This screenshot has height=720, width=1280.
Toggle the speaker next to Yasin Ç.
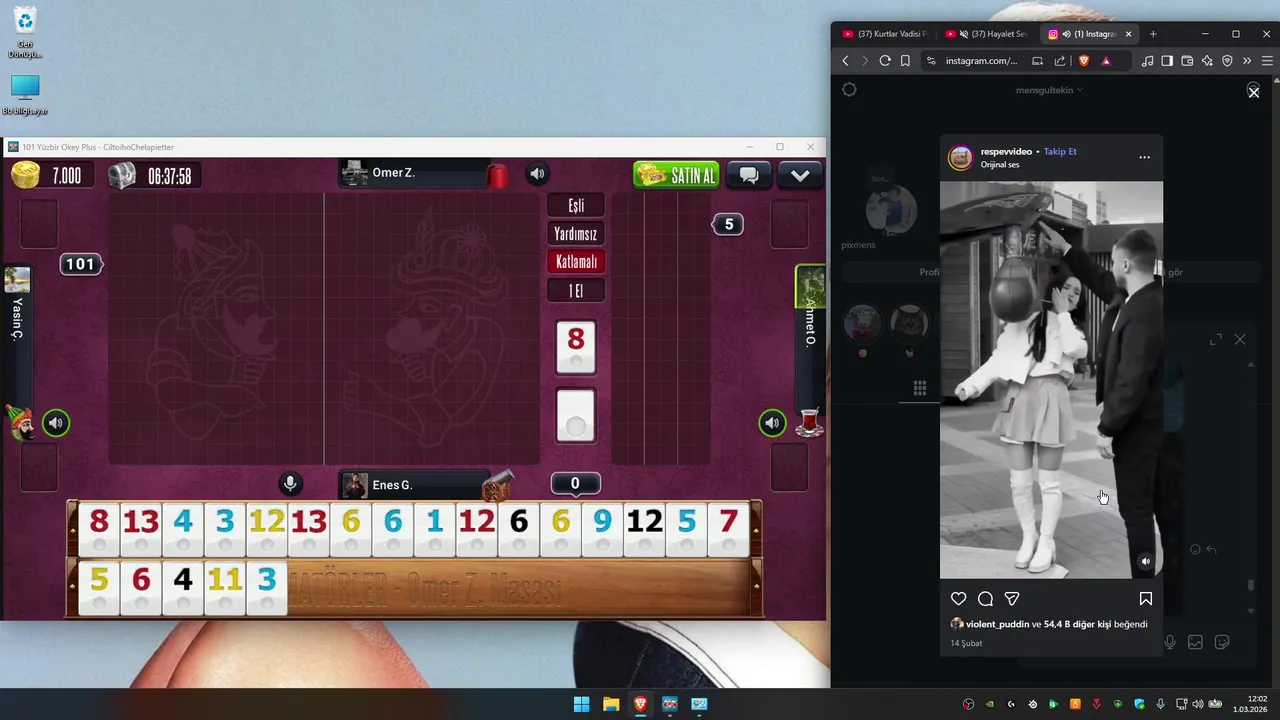point(56,423)
